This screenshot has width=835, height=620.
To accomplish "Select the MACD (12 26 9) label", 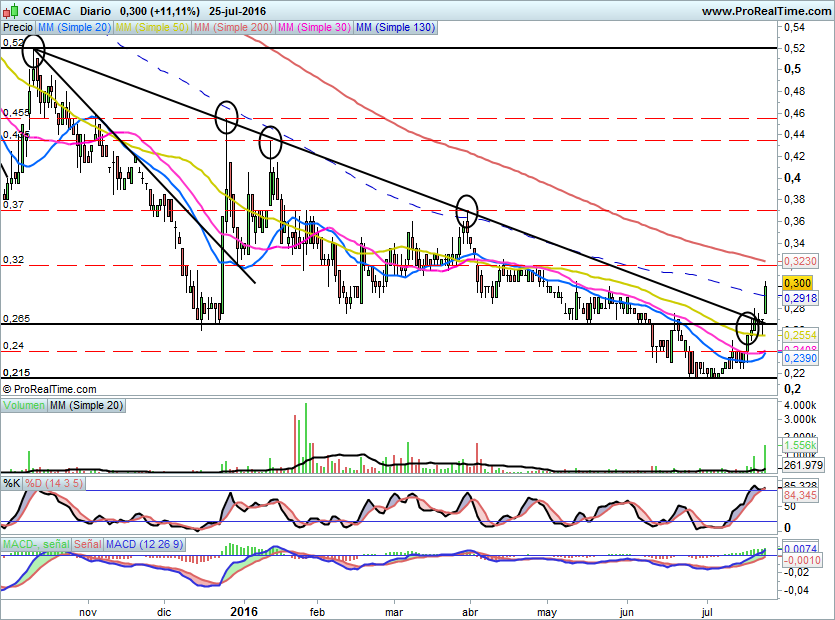I will pos(145,544).
